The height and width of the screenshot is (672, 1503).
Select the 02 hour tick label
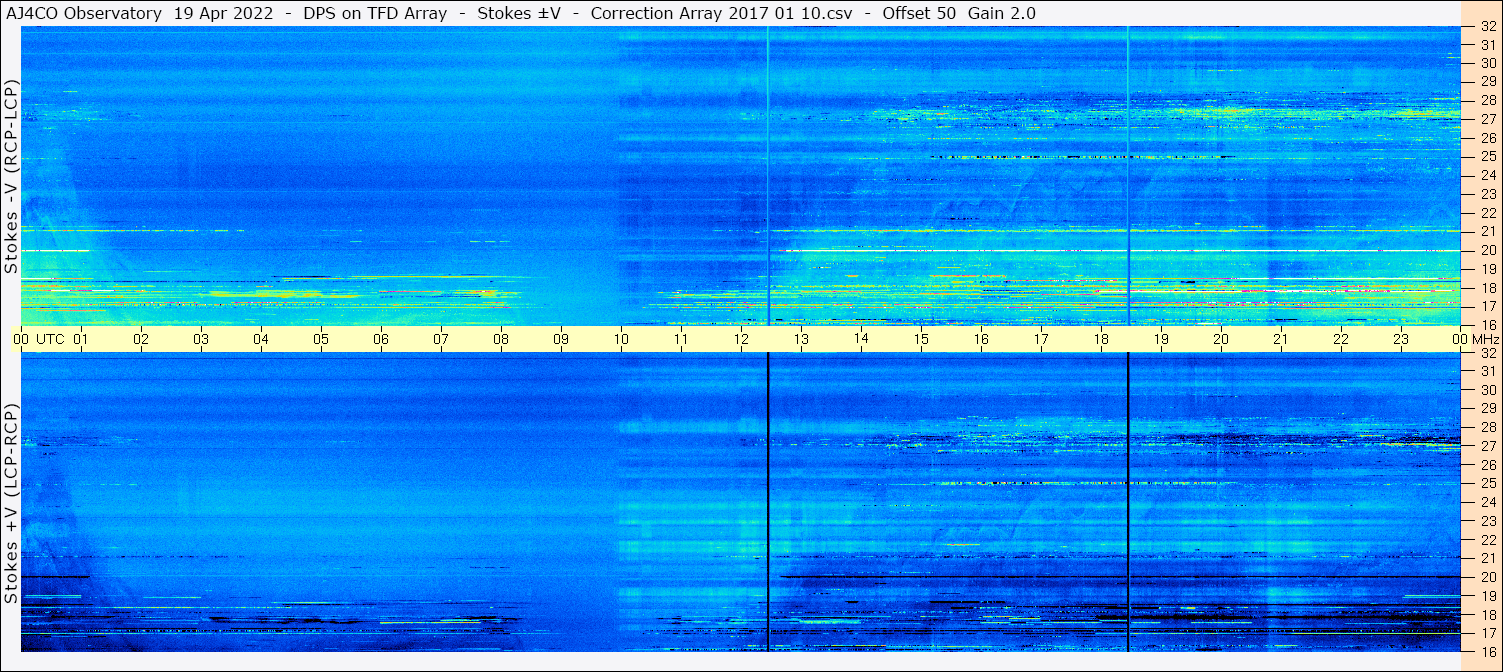point(141,339)
